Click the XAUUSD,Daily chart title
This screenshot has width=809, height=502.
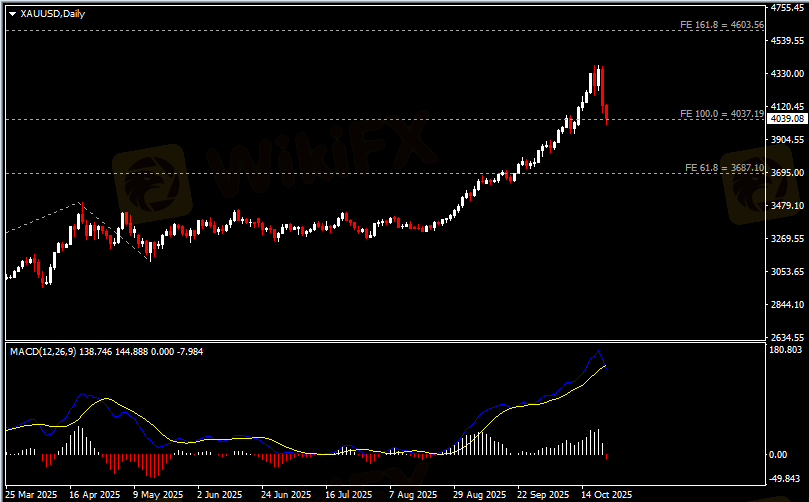tap(53, 14)
